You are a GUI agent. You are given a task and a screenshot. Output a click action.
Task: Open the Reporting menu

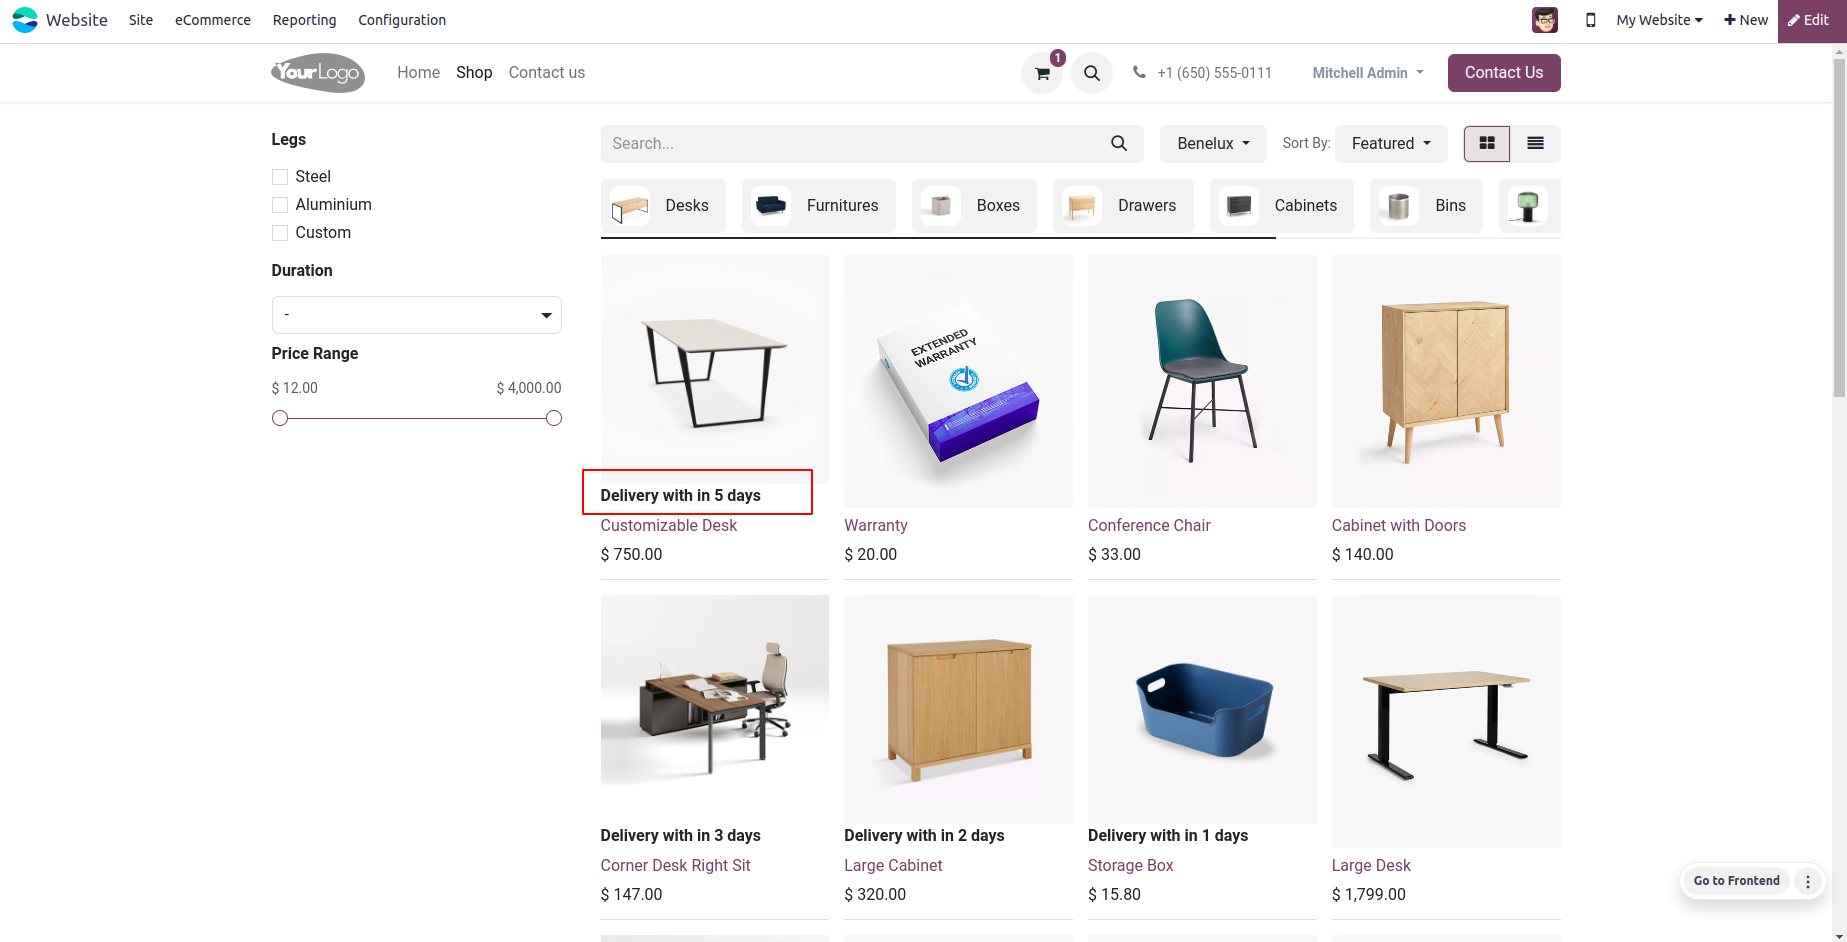coord(304,20)
